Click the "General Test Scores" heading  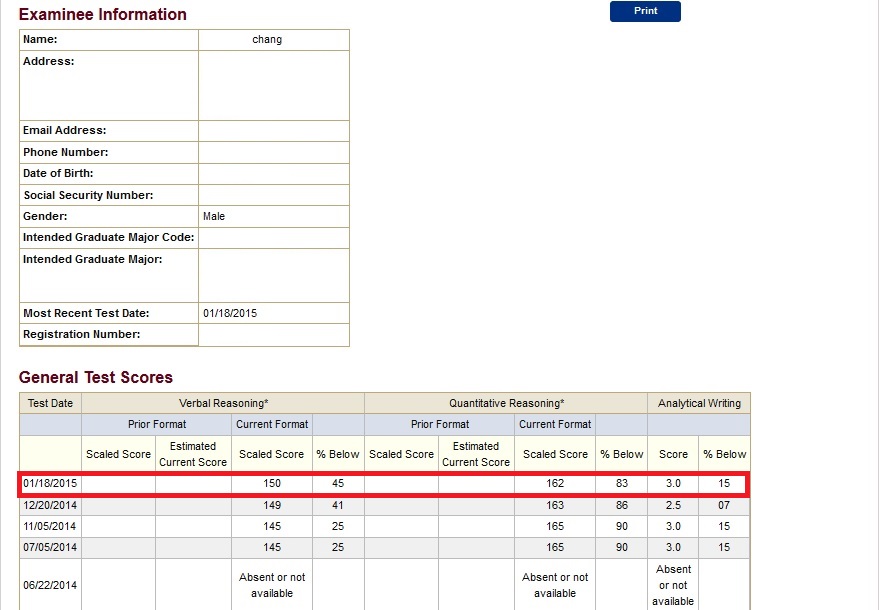point(96,377)
